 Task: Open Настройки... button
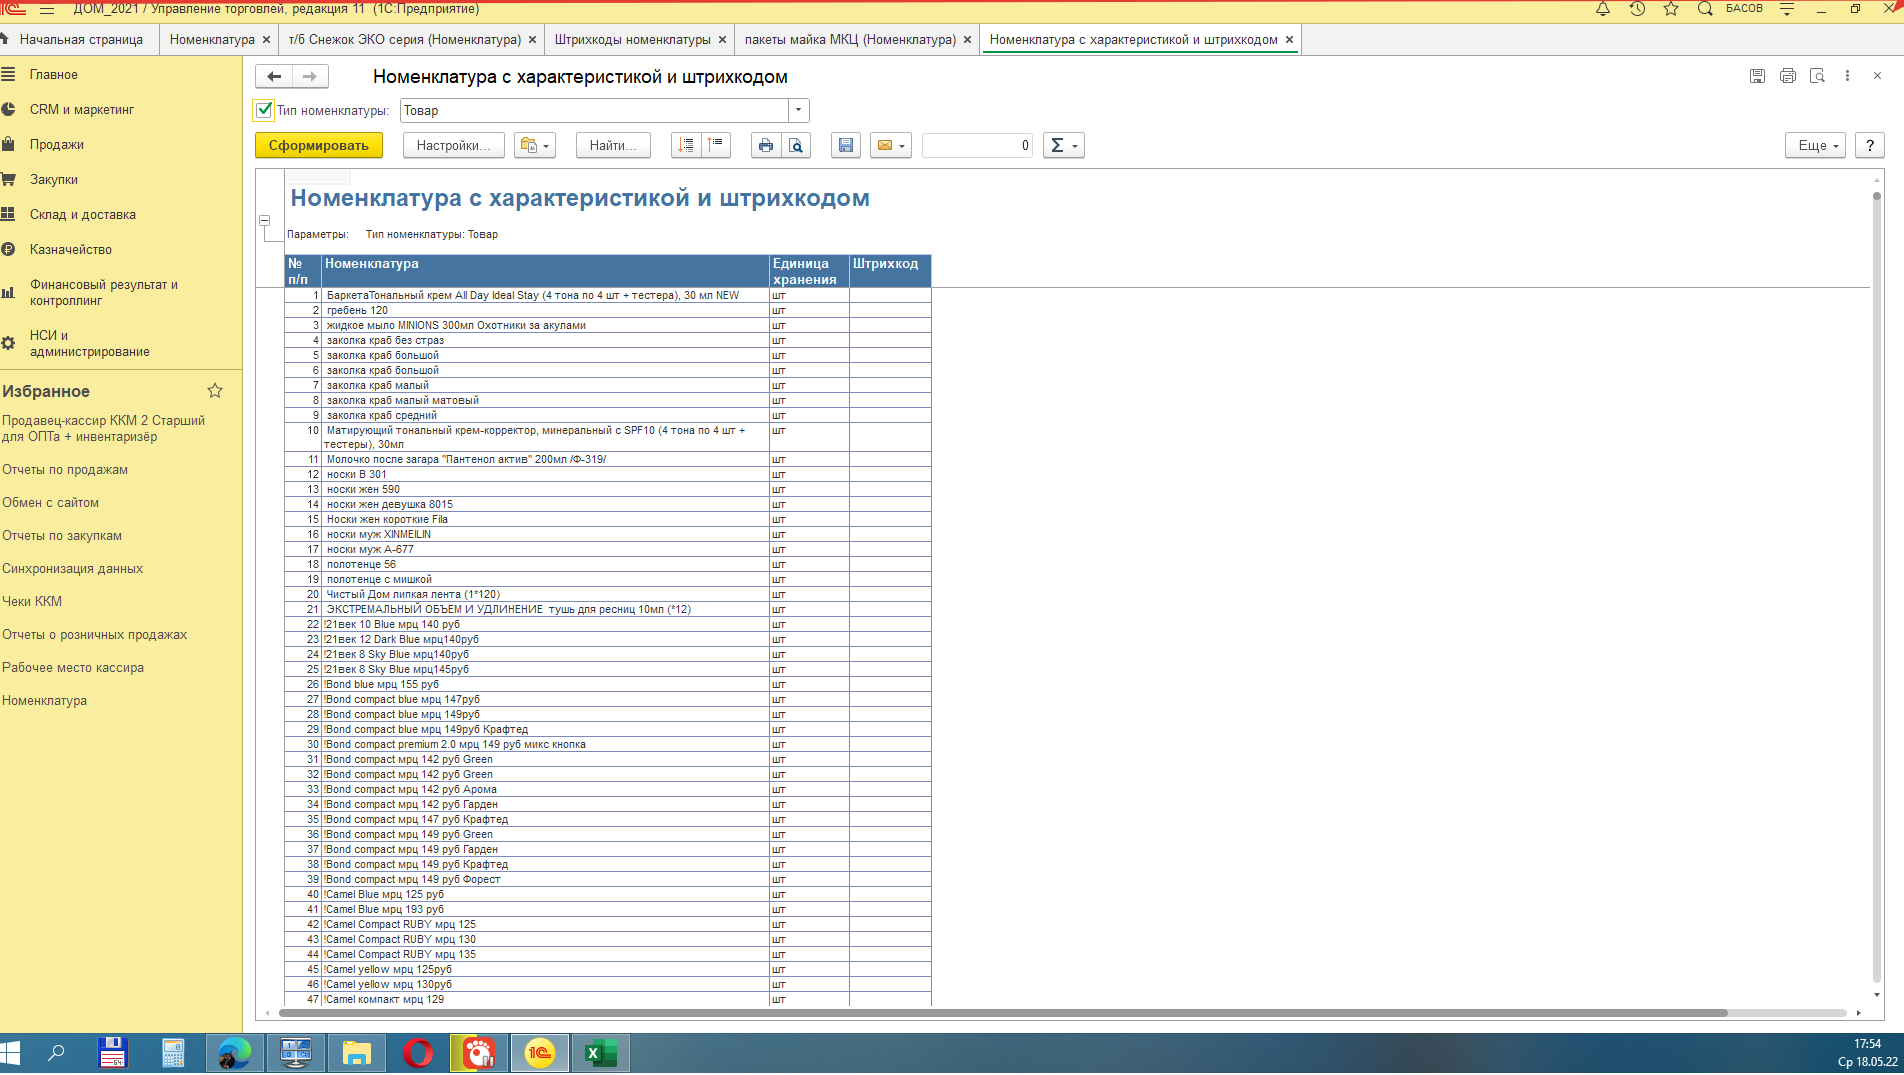pos(453,145)
